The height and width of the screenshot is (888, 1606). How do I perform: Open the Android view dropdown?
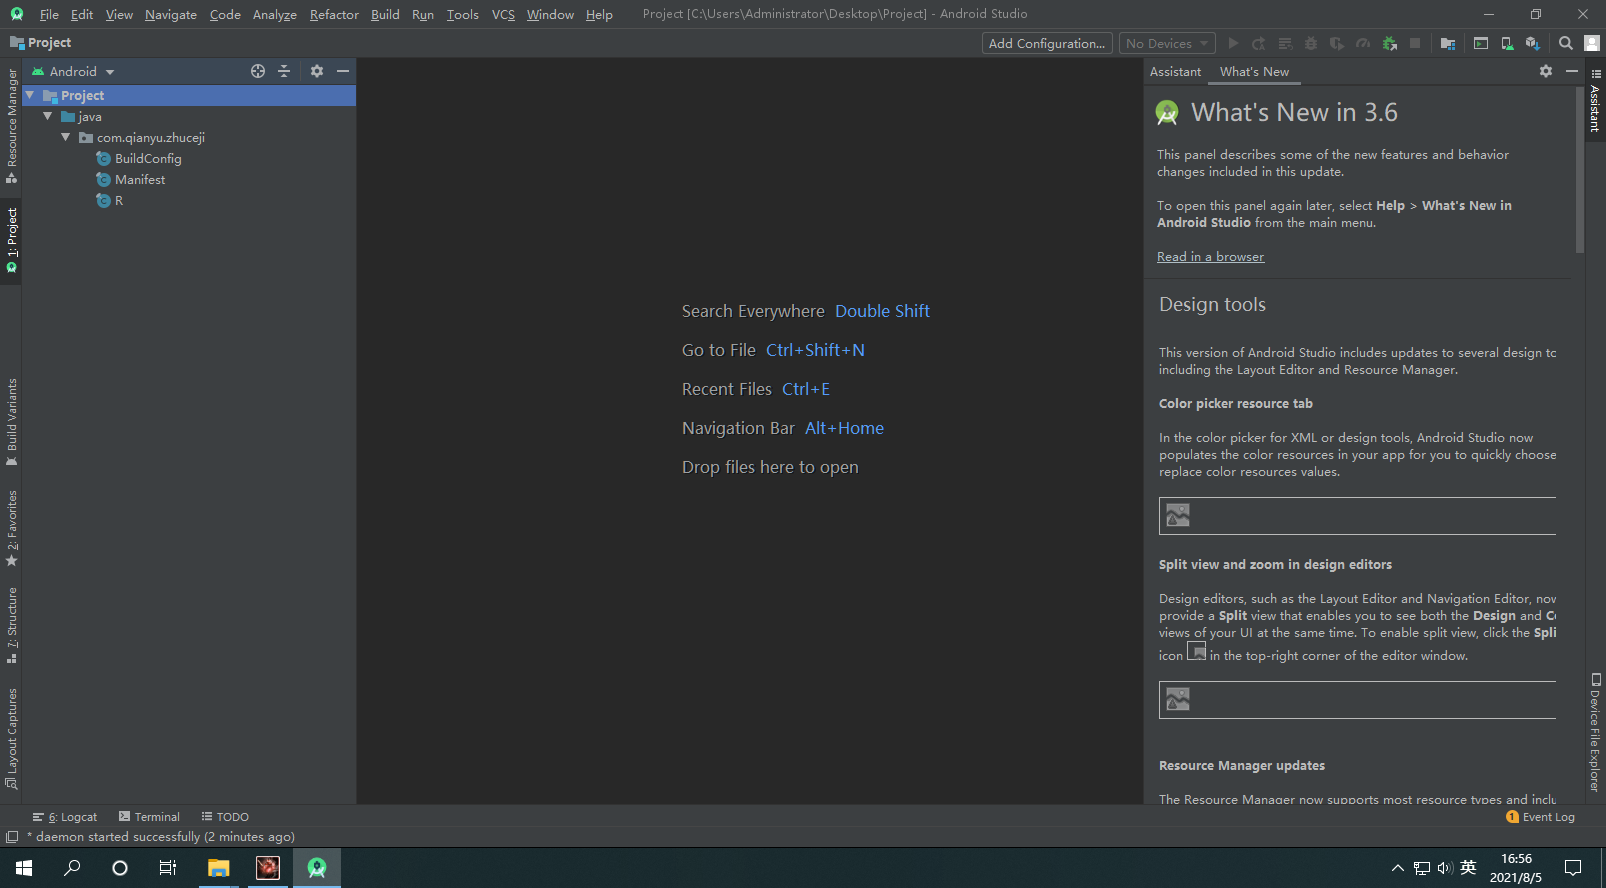pos(73,71)
